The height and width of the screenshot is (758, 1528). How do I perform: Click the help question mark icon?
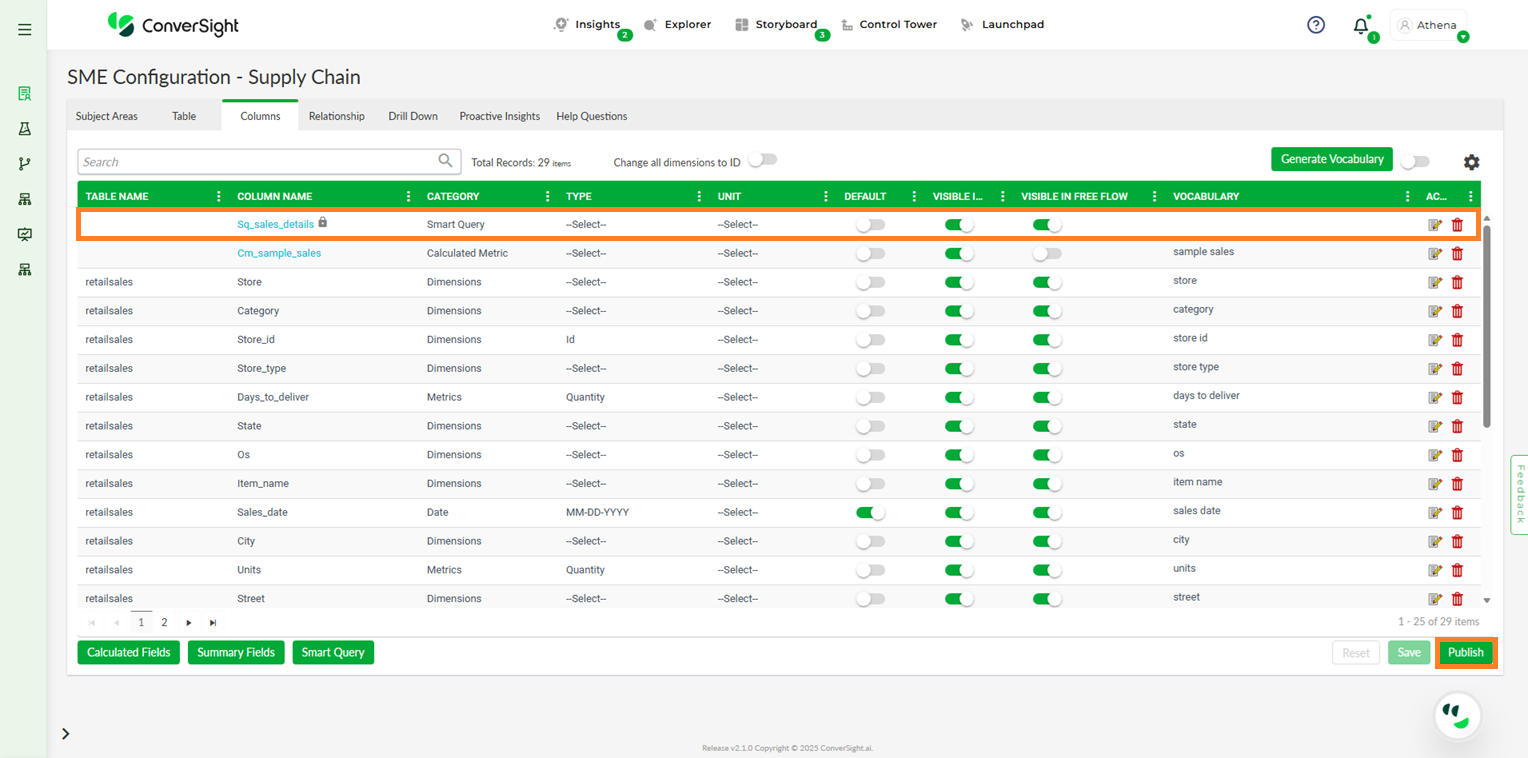coord(1316,25)
